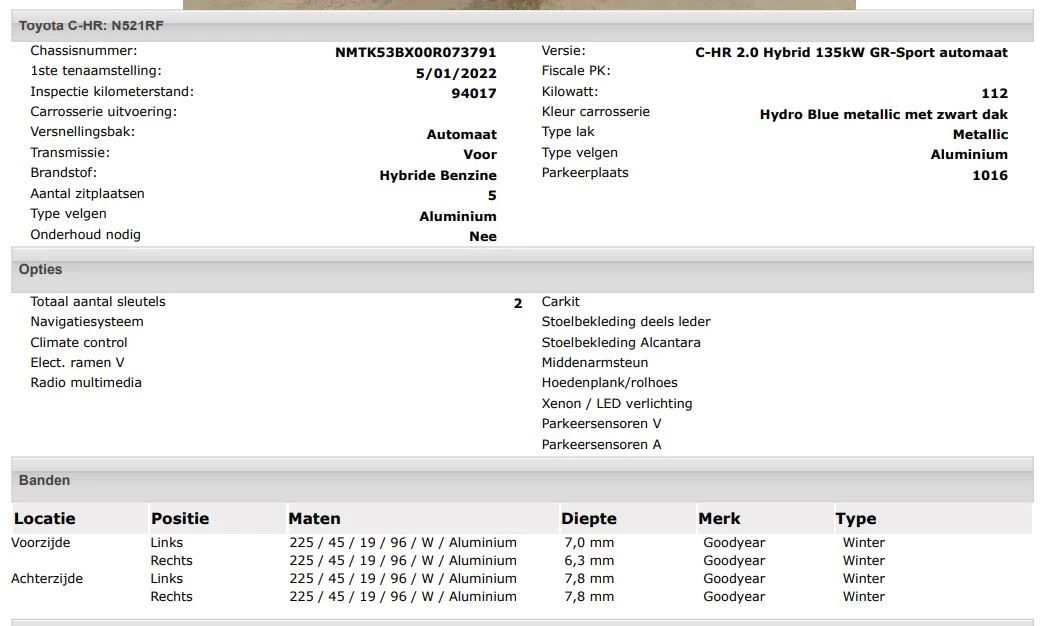The image size is (1053, 626).
Task: Select the version text C-HR 2.0 Hybrid GR-Sport
Action: pos(851,53)
